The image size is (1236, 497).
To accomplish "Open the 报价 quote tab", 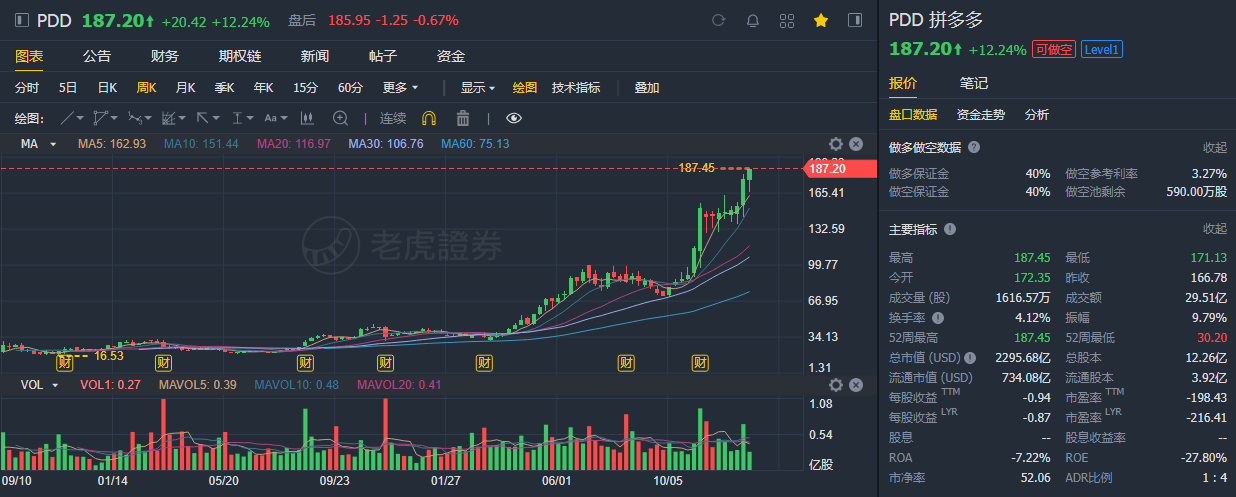I will (903, 82).
